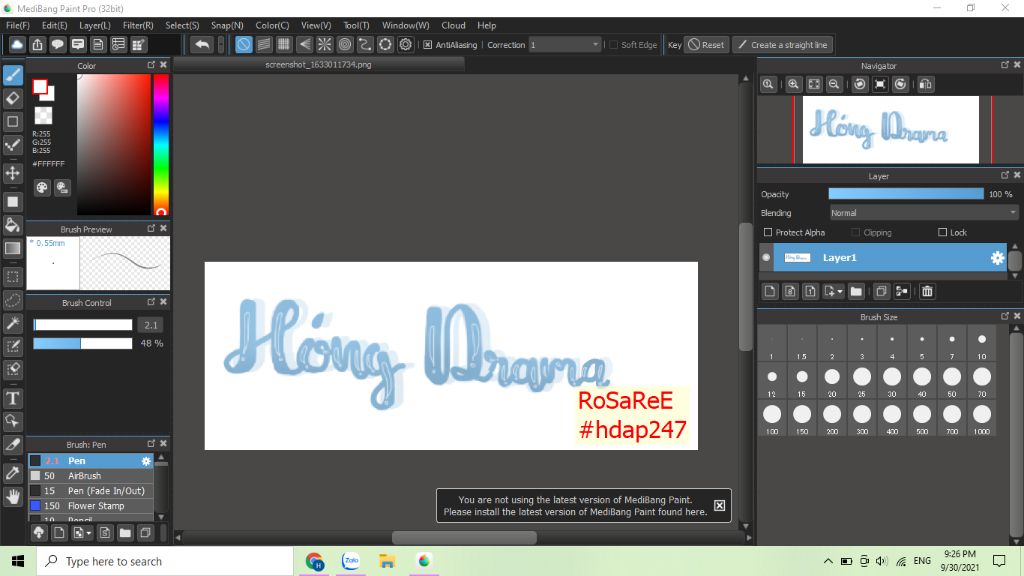Duplicate the current layer
The width and height of the screenshot is (1024, 576).
click(881, 291)
